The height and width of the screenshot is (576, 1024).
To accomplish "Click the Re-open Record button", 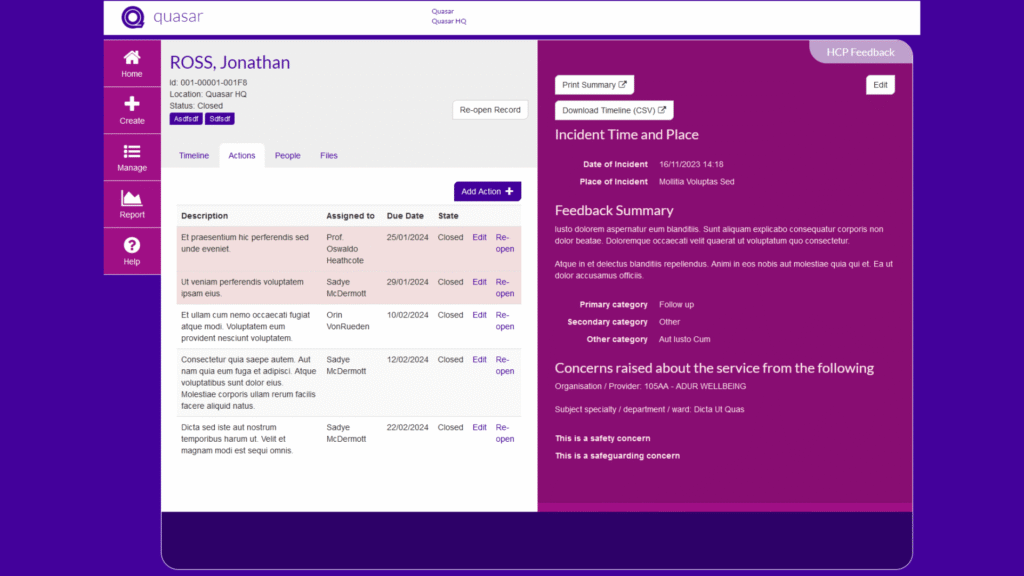I will [x=490, y=110].
